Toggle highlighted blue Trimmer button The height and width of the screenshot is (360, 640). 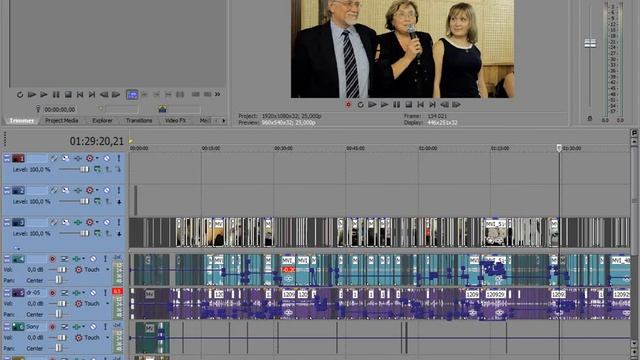(x=132, y=95)
